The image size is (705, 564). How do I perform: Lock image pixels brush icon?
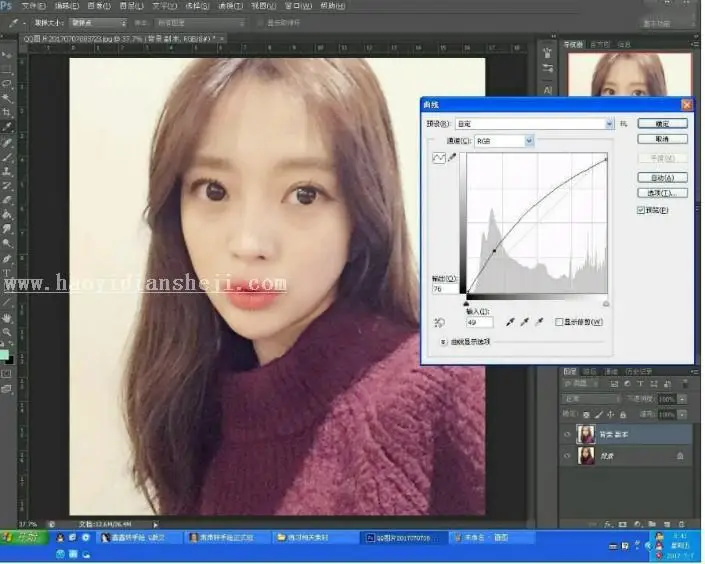coord(598,414)
